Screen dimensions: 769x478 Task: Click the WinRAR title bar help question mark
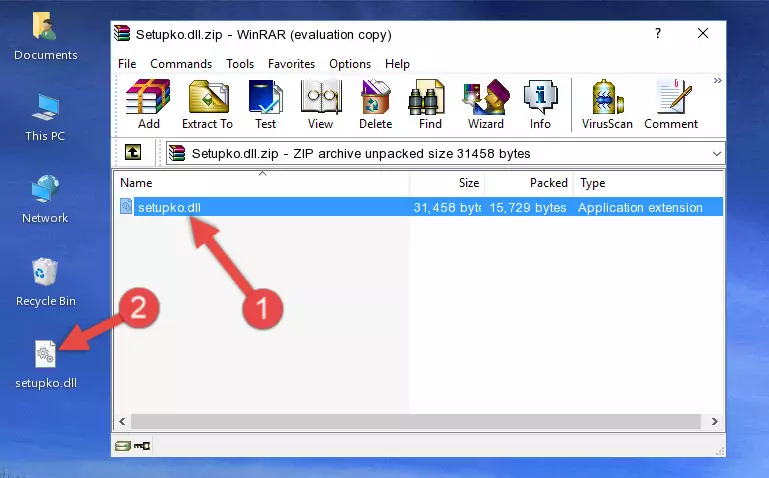658,34
